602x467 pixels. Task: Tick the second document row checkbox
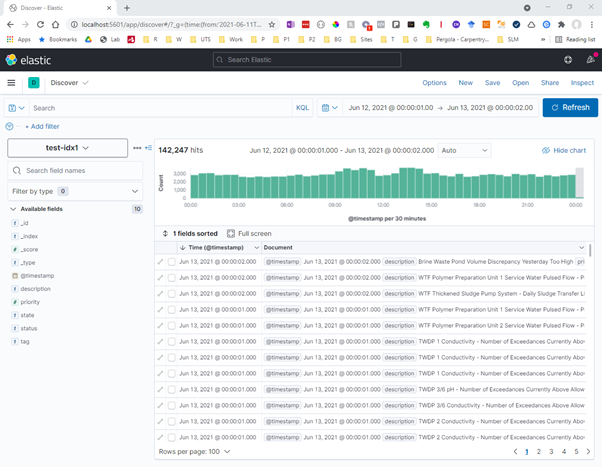pyautogui.click(x=171, y=278)
